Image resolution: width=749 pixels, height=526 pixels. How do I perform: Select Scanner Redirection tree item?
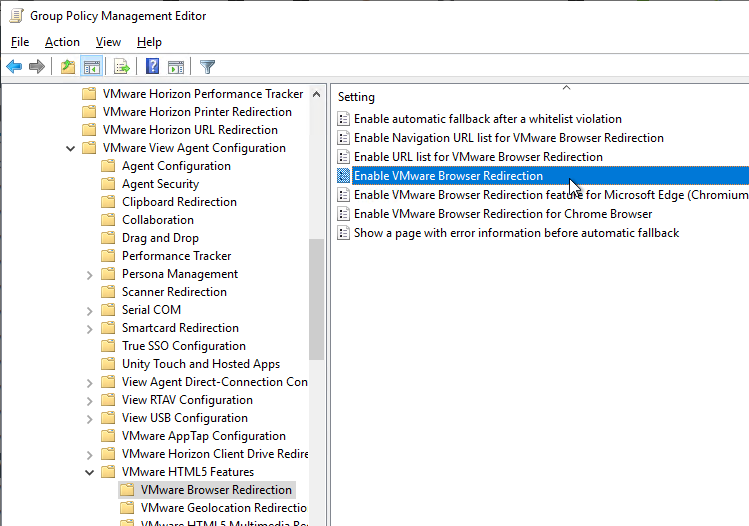(174, 292)
